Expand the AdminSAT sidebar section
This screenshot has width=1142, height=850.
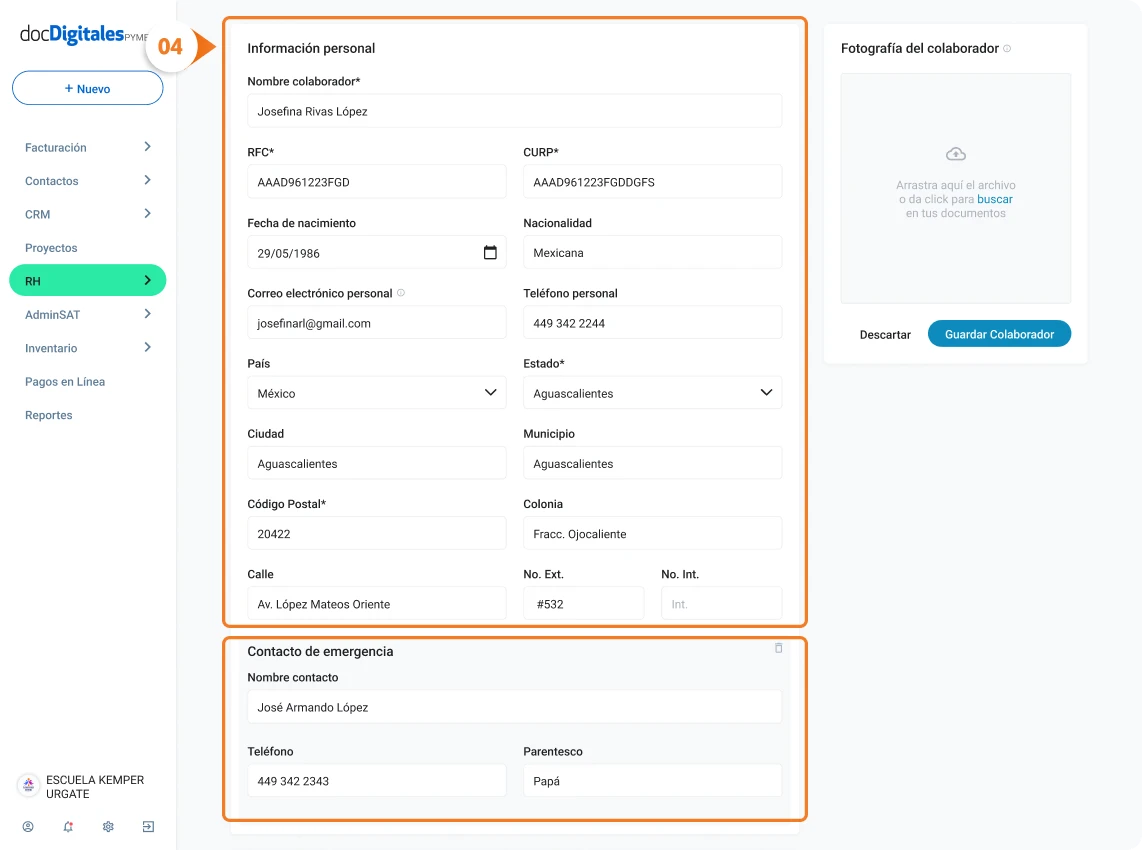click(x=87, y=315)
